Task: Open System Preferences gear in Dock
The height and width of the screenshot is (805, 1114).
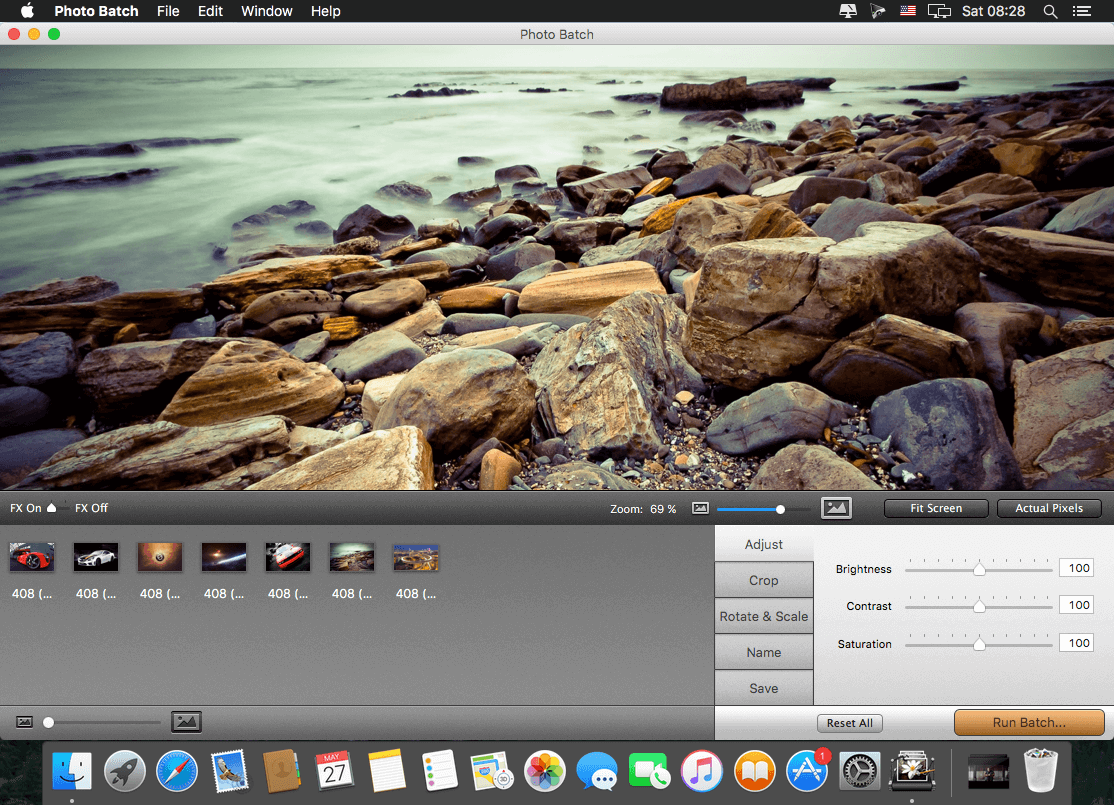Action: pos(860,771)
